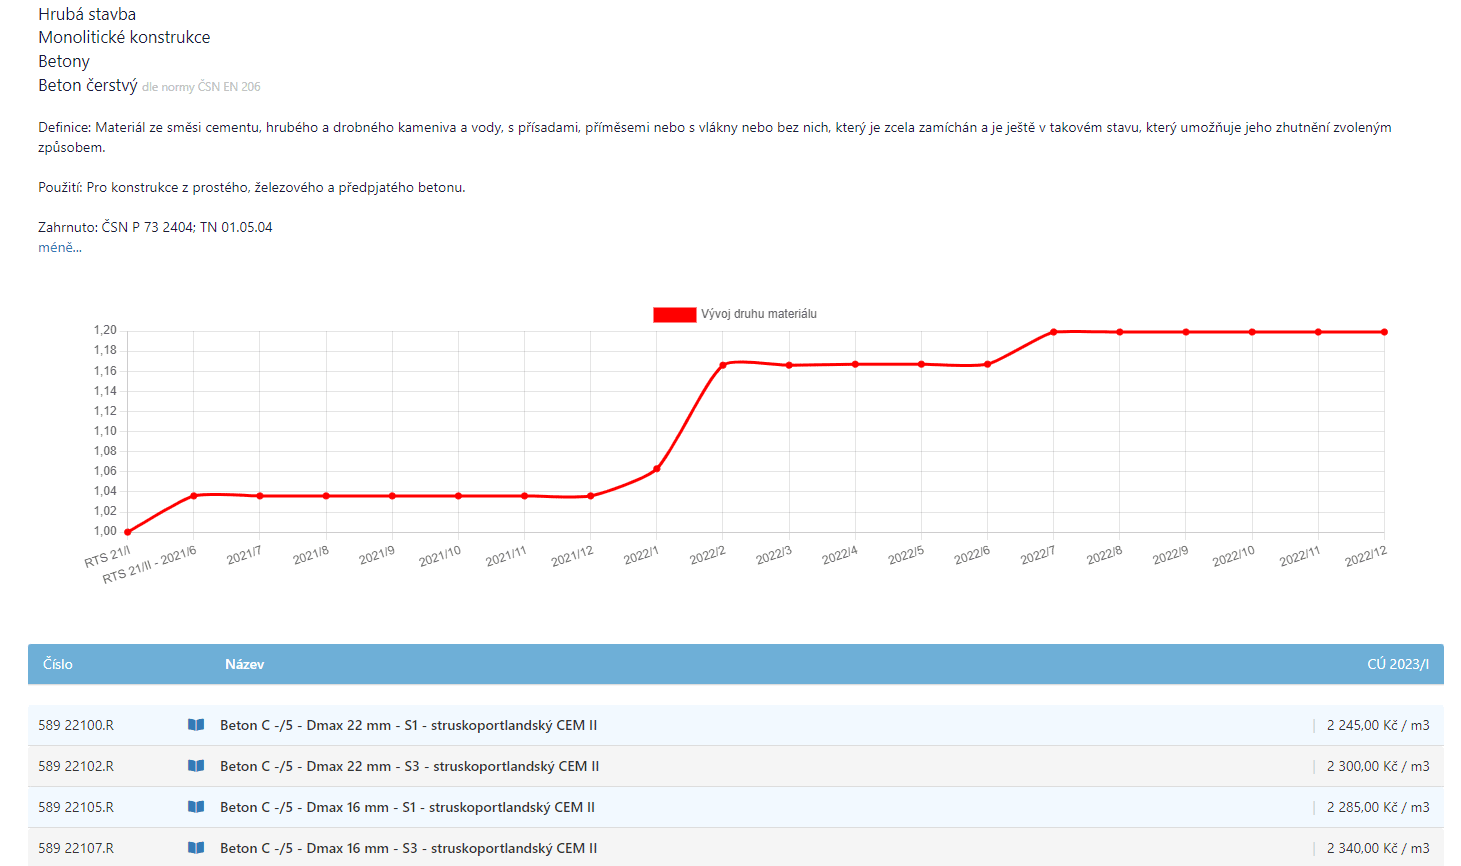Collapse description with the méně... link
Image resolution: width=1461 pixels, height=866 pixels.
tap(60, 247)
